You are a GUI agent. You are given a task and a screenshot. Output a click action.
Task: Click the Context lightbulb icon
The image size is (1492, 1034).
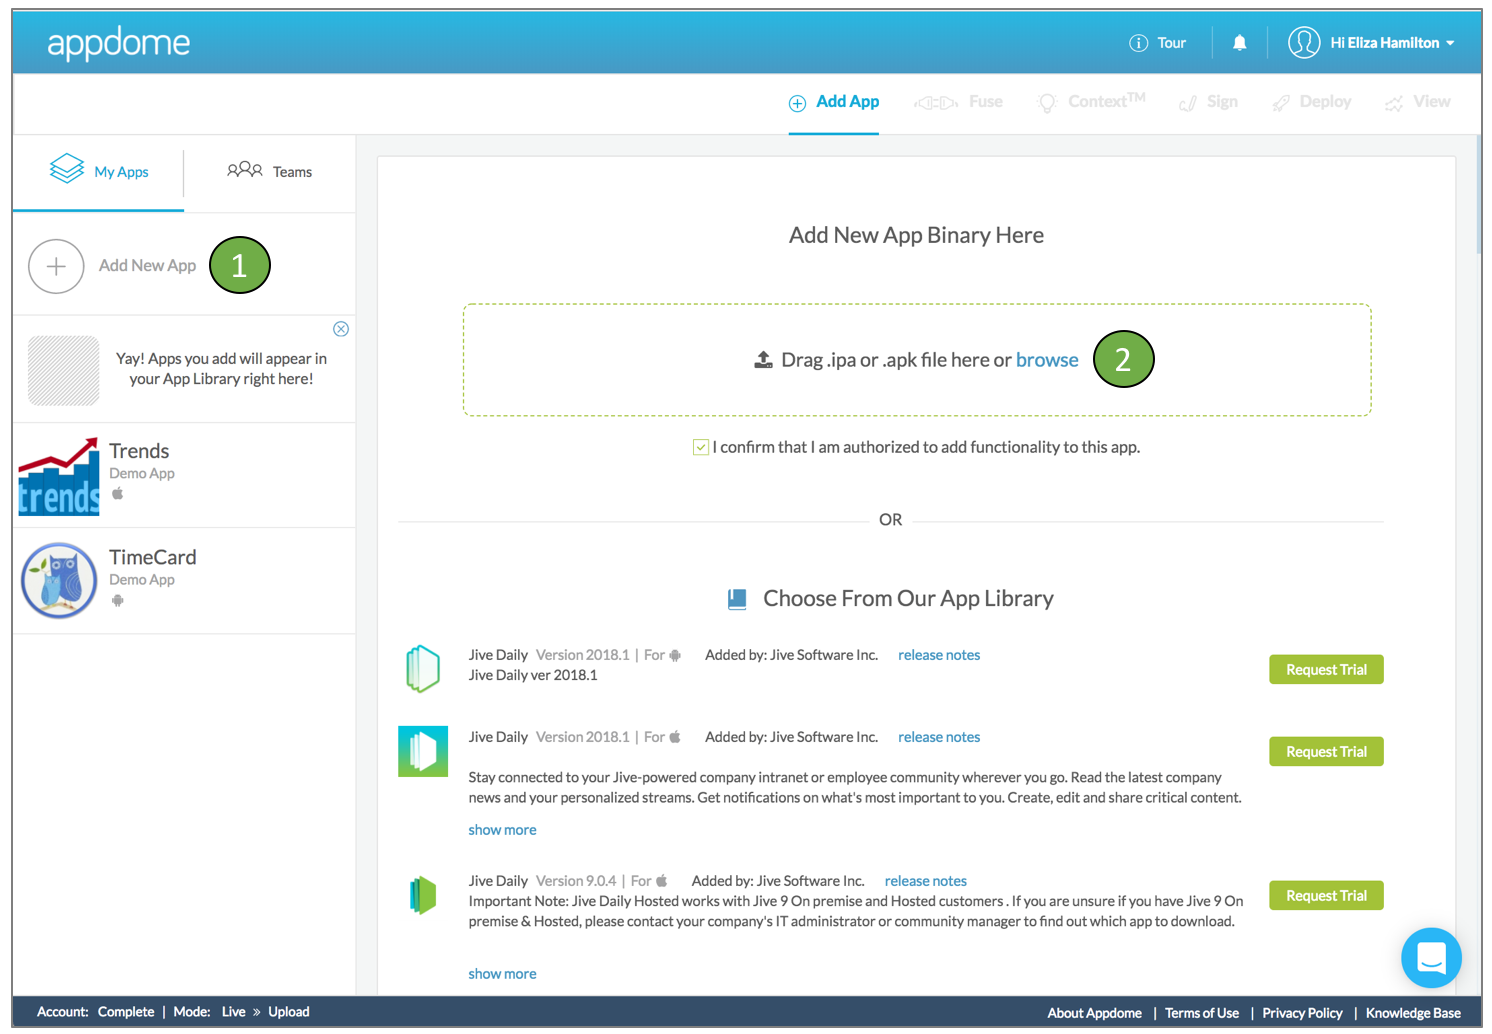tap(1047, 103)
